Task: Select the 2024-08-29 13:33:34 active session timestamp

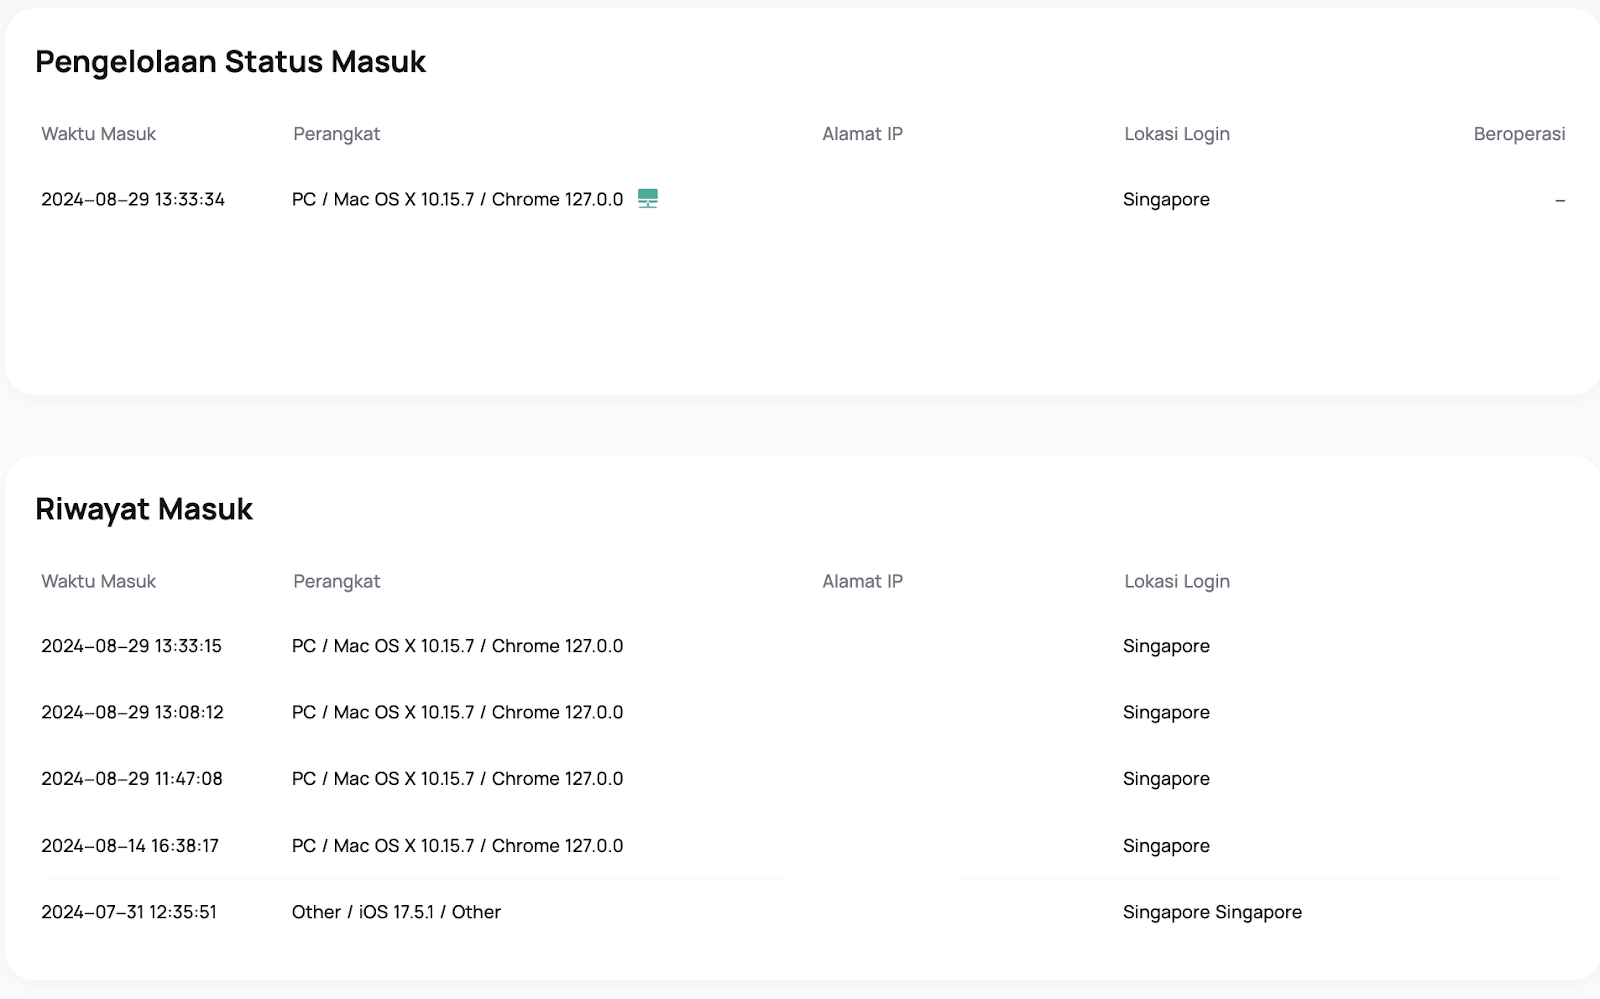Action: tap(133, 199)
